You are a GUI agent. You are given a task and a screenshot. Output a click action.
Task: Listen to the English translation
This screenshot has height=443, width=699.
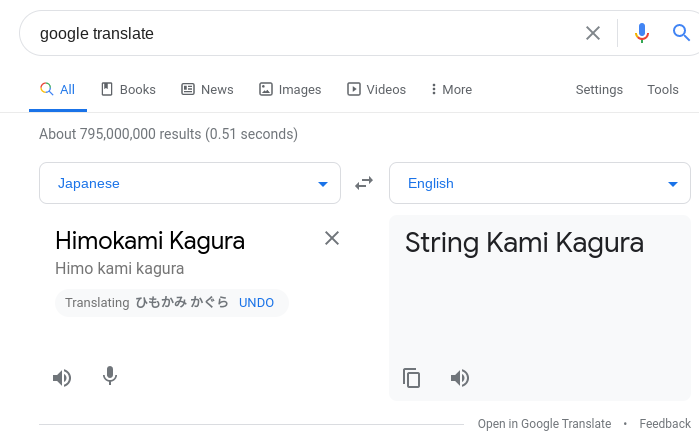[460, 377]
